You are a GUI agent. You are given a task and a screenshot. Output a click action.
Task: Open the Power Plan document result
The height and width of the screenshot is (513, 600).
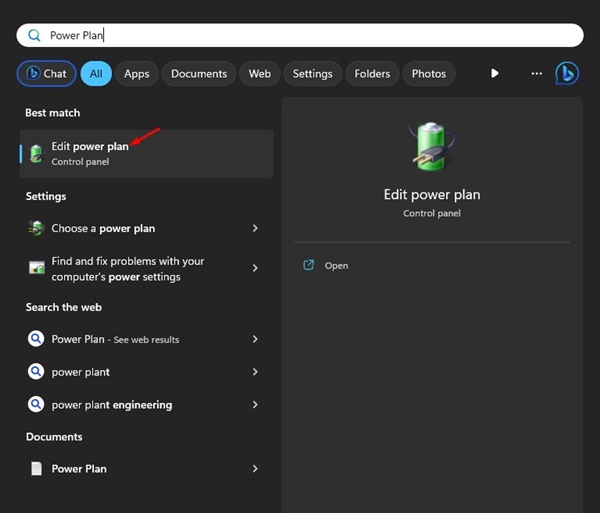point(147,469)
